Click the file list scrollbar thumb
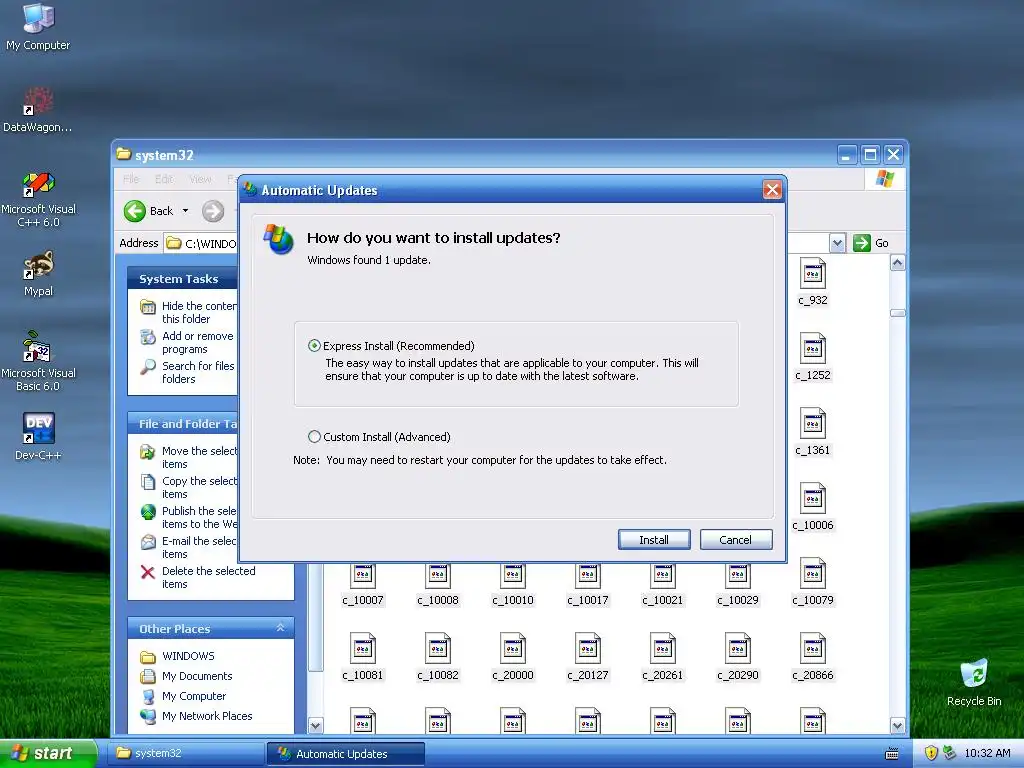 pos(897,313)
